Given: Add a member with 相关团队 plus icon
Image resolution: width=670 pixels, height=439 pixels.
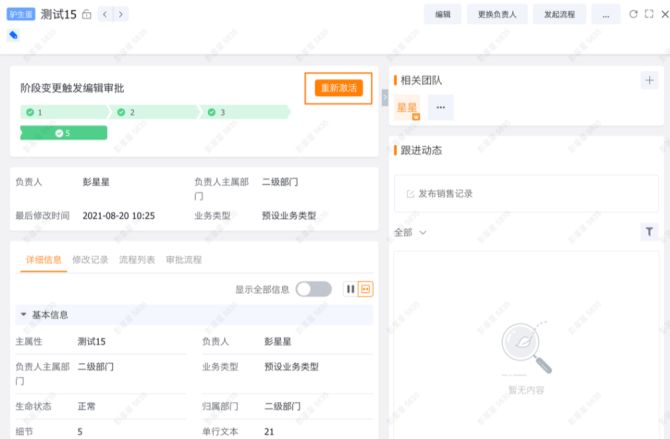Looking at the screenshot, I should click(x=648, y=81).
